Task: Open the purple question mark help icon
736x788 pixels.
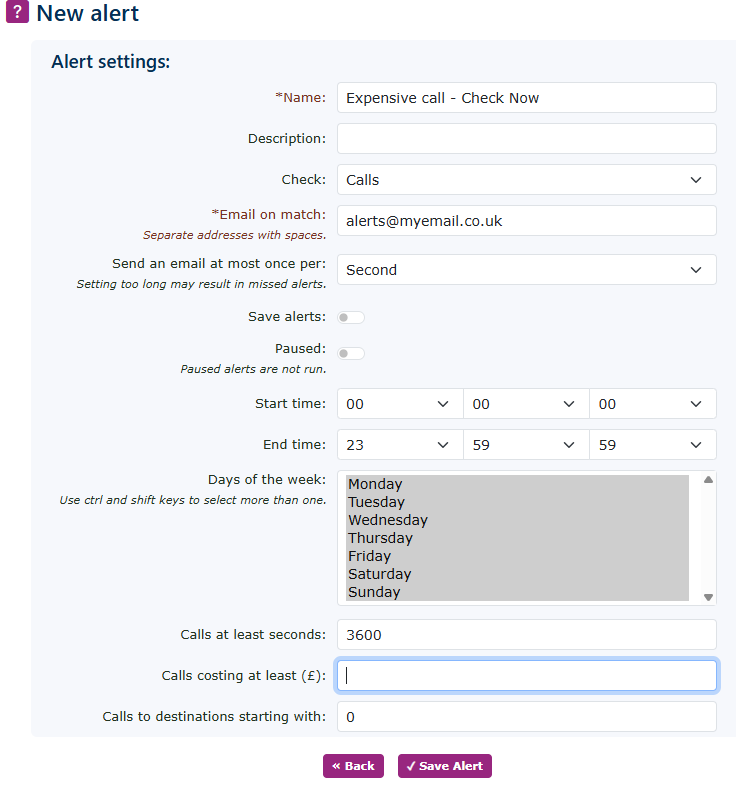Action: (x=17, y=12)
